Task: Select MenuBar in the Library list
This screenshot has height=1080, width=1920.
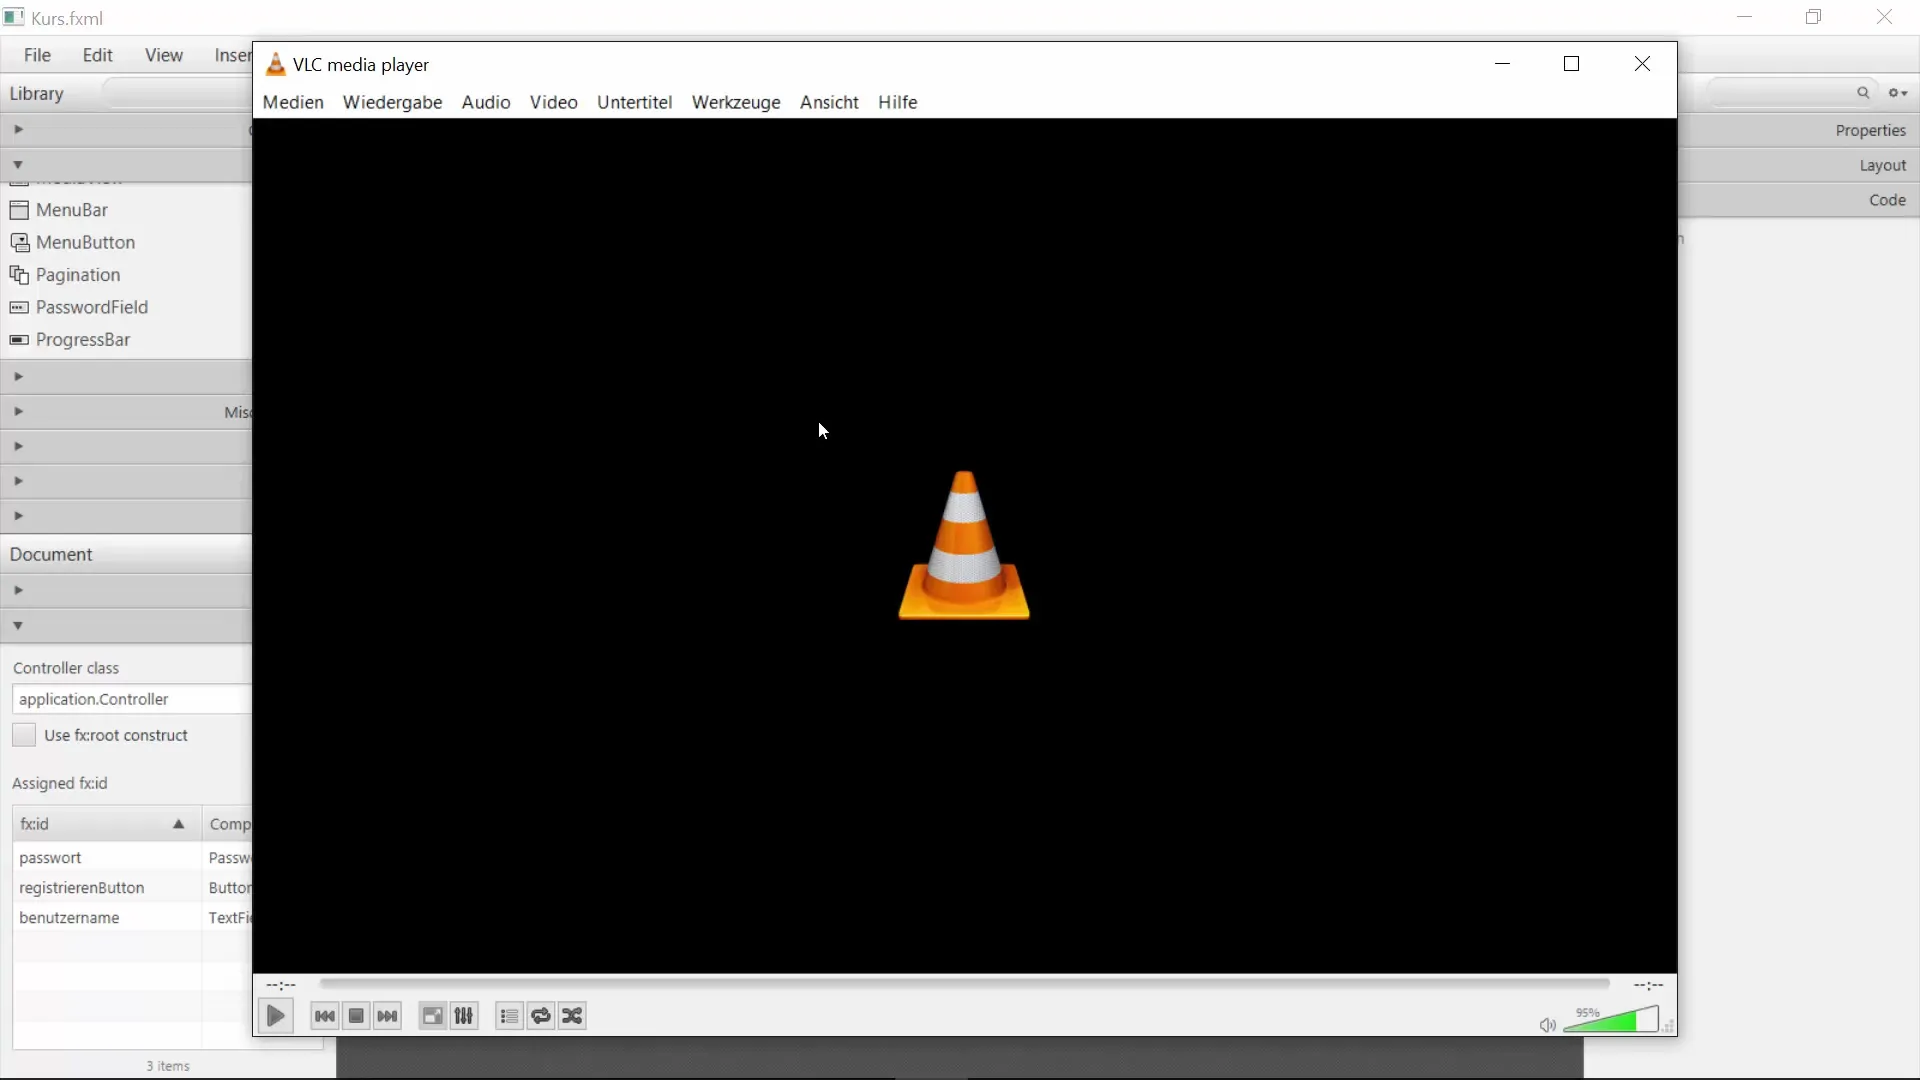Action: (x=126, y=210)
